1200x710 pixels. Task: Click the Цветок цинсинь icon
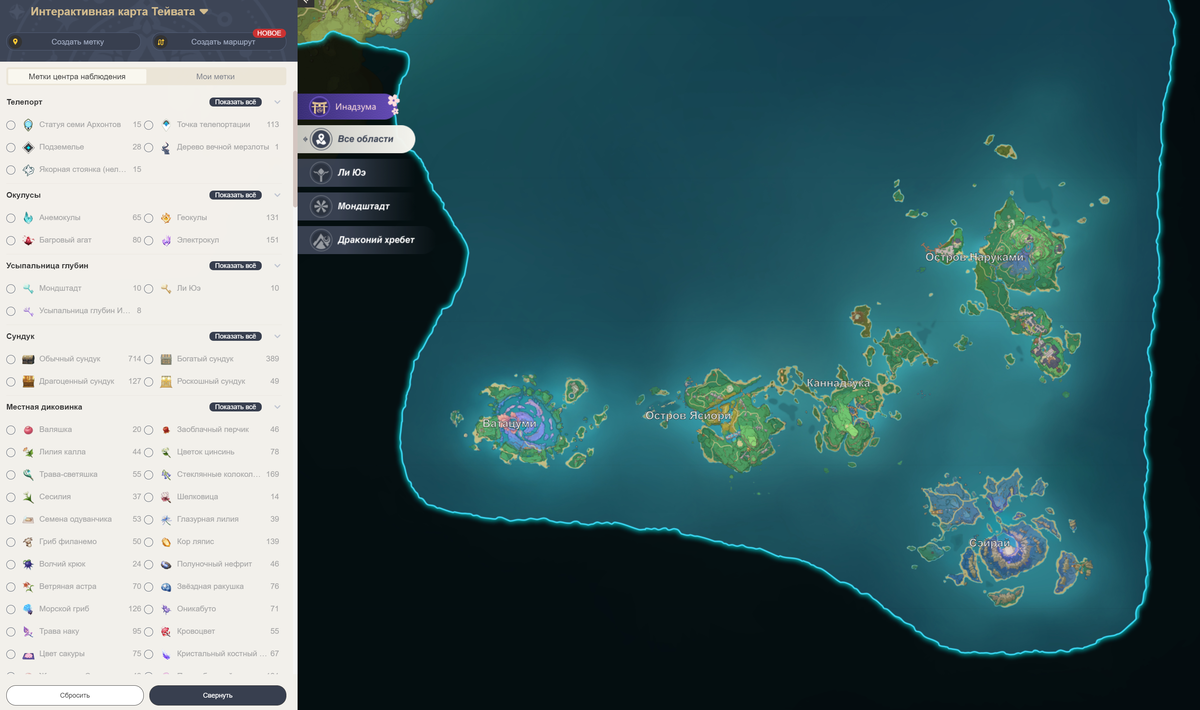click(166, 452)
